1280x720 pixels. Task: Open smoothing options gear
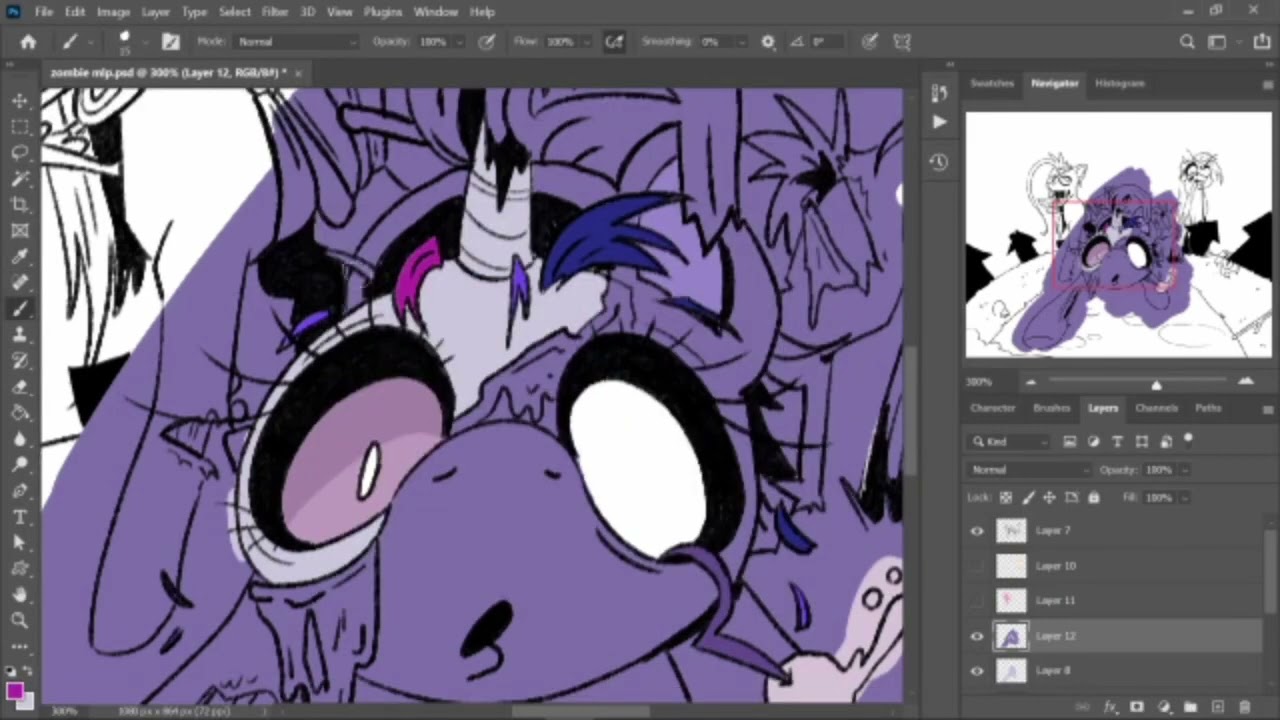point(768,42)
